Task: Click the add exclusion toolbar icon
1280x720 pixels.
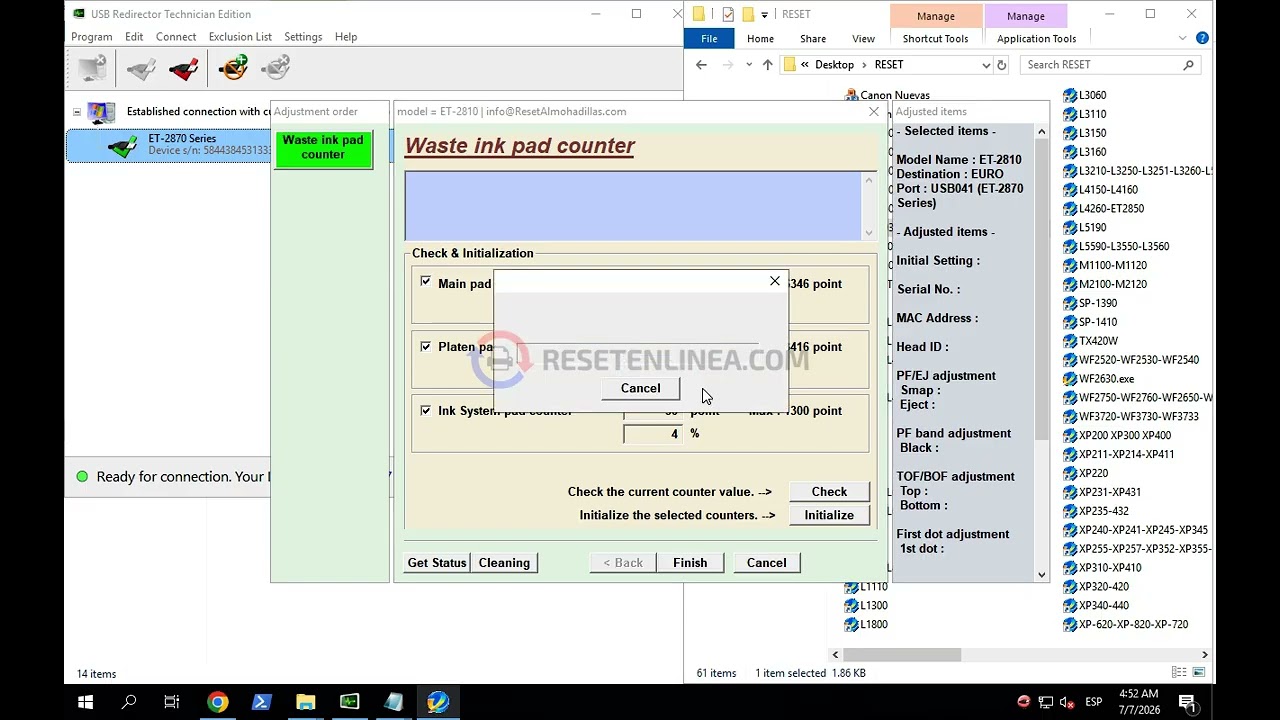Action: coord(233,68)
